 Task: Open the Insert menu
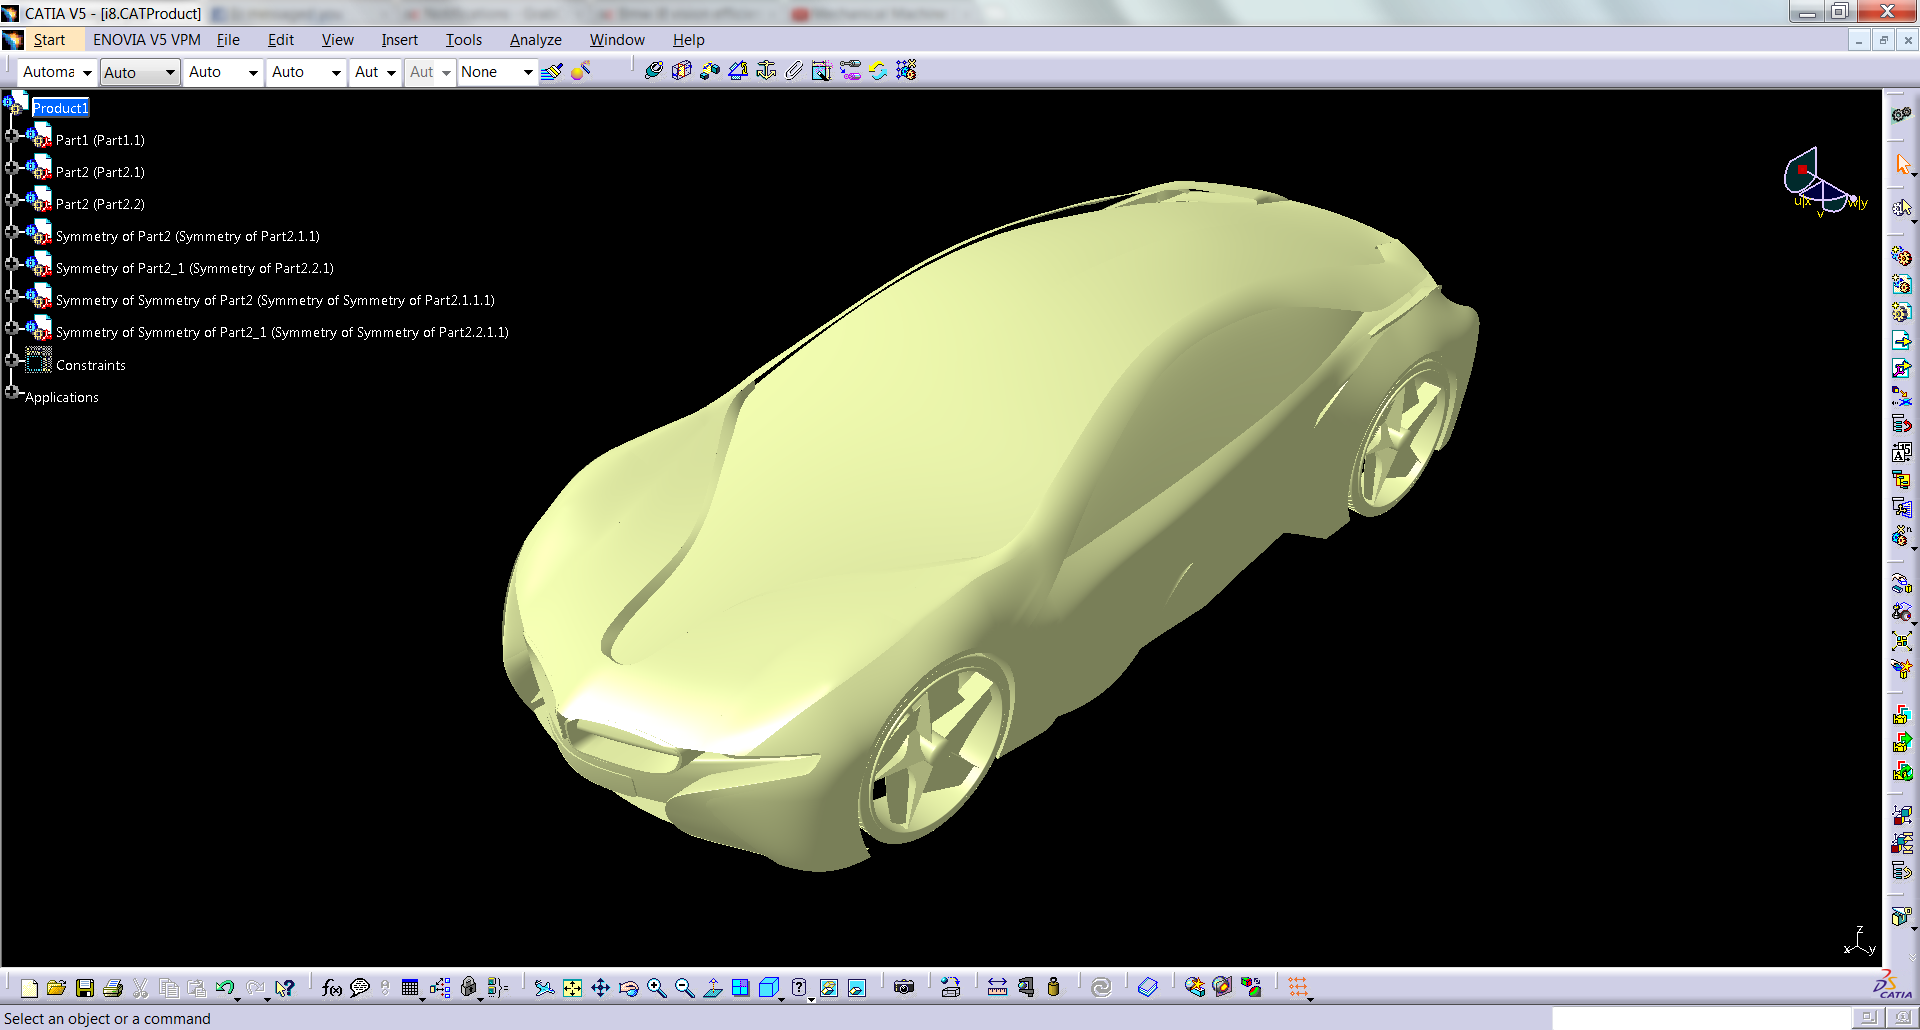click(x=399, y=40)
